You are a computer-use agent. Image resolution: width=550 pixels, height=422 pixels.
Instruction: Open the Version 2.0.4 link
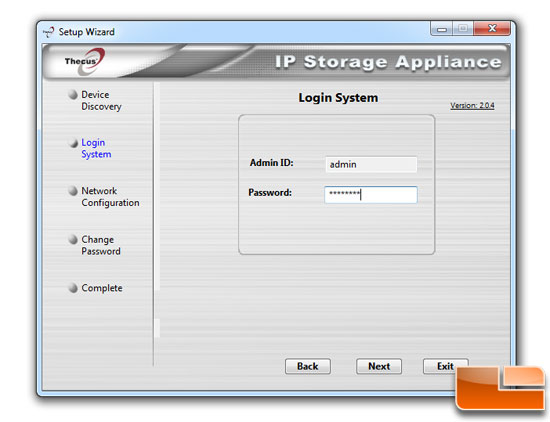coord(472,106)
